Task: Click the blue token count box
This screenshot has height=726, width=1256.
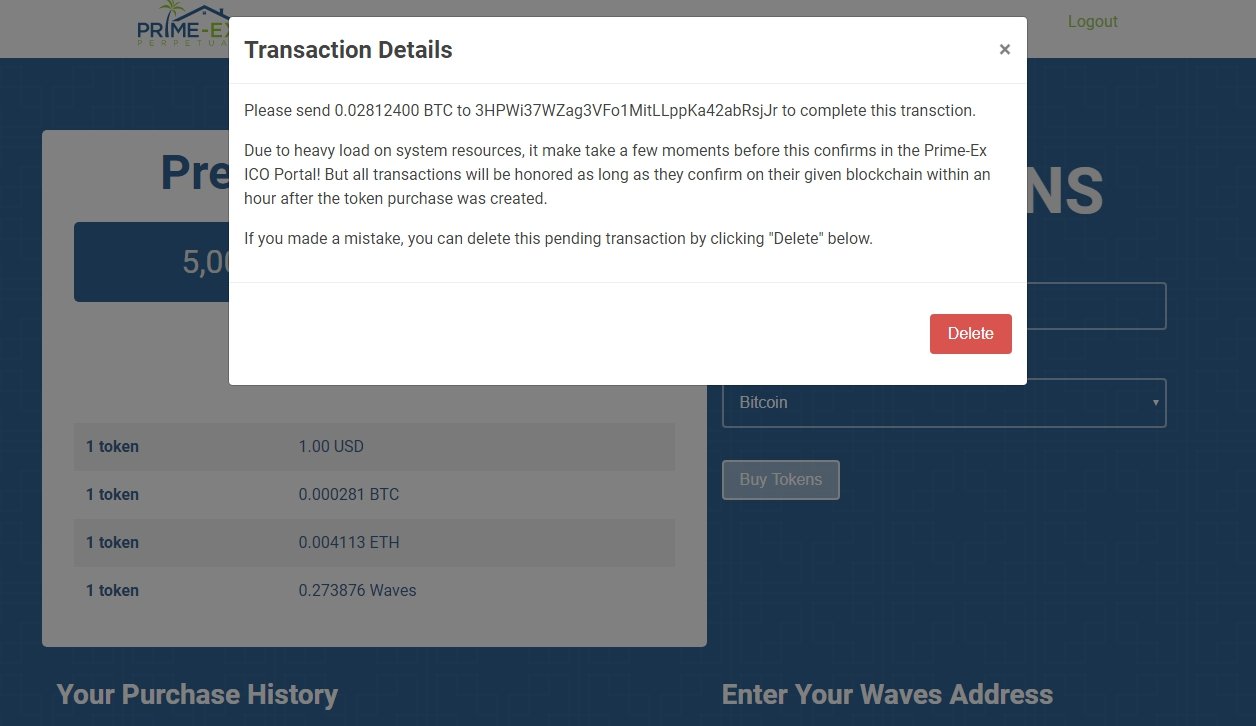Action: 150,262
